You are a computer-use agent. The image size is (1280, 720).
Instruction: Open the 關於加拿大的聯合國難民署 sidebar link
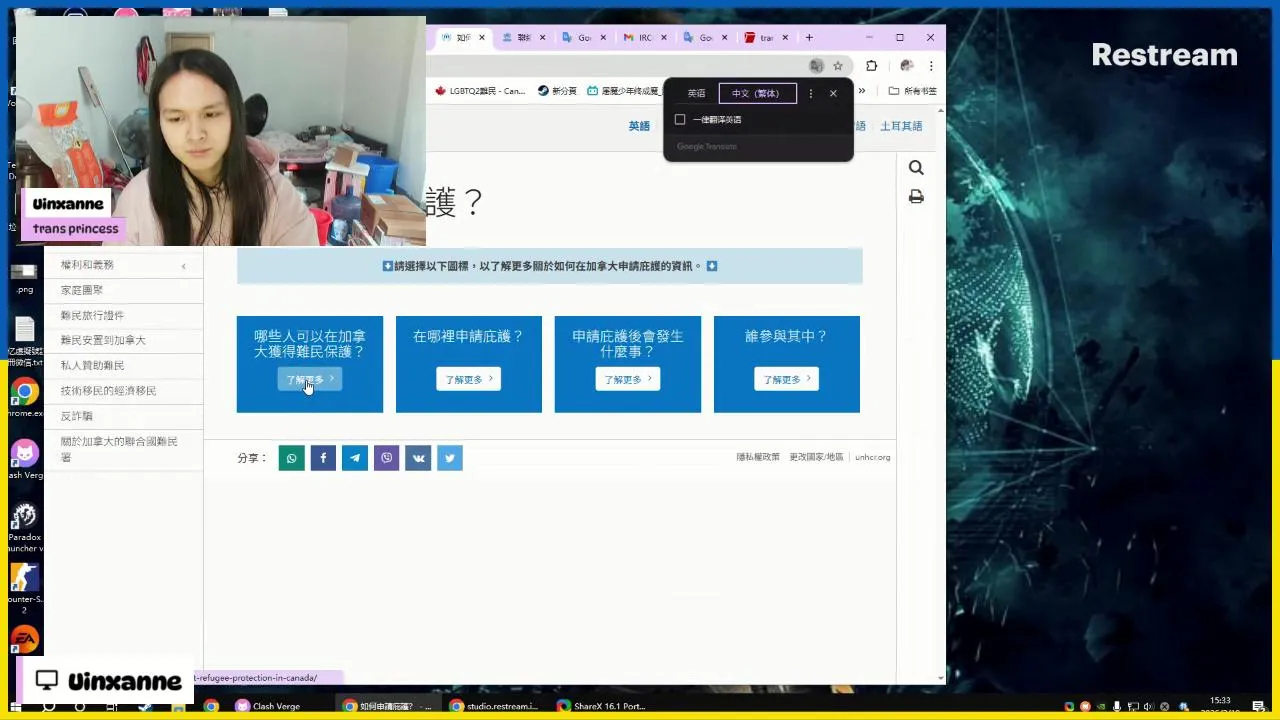click(x=119, y=449)
